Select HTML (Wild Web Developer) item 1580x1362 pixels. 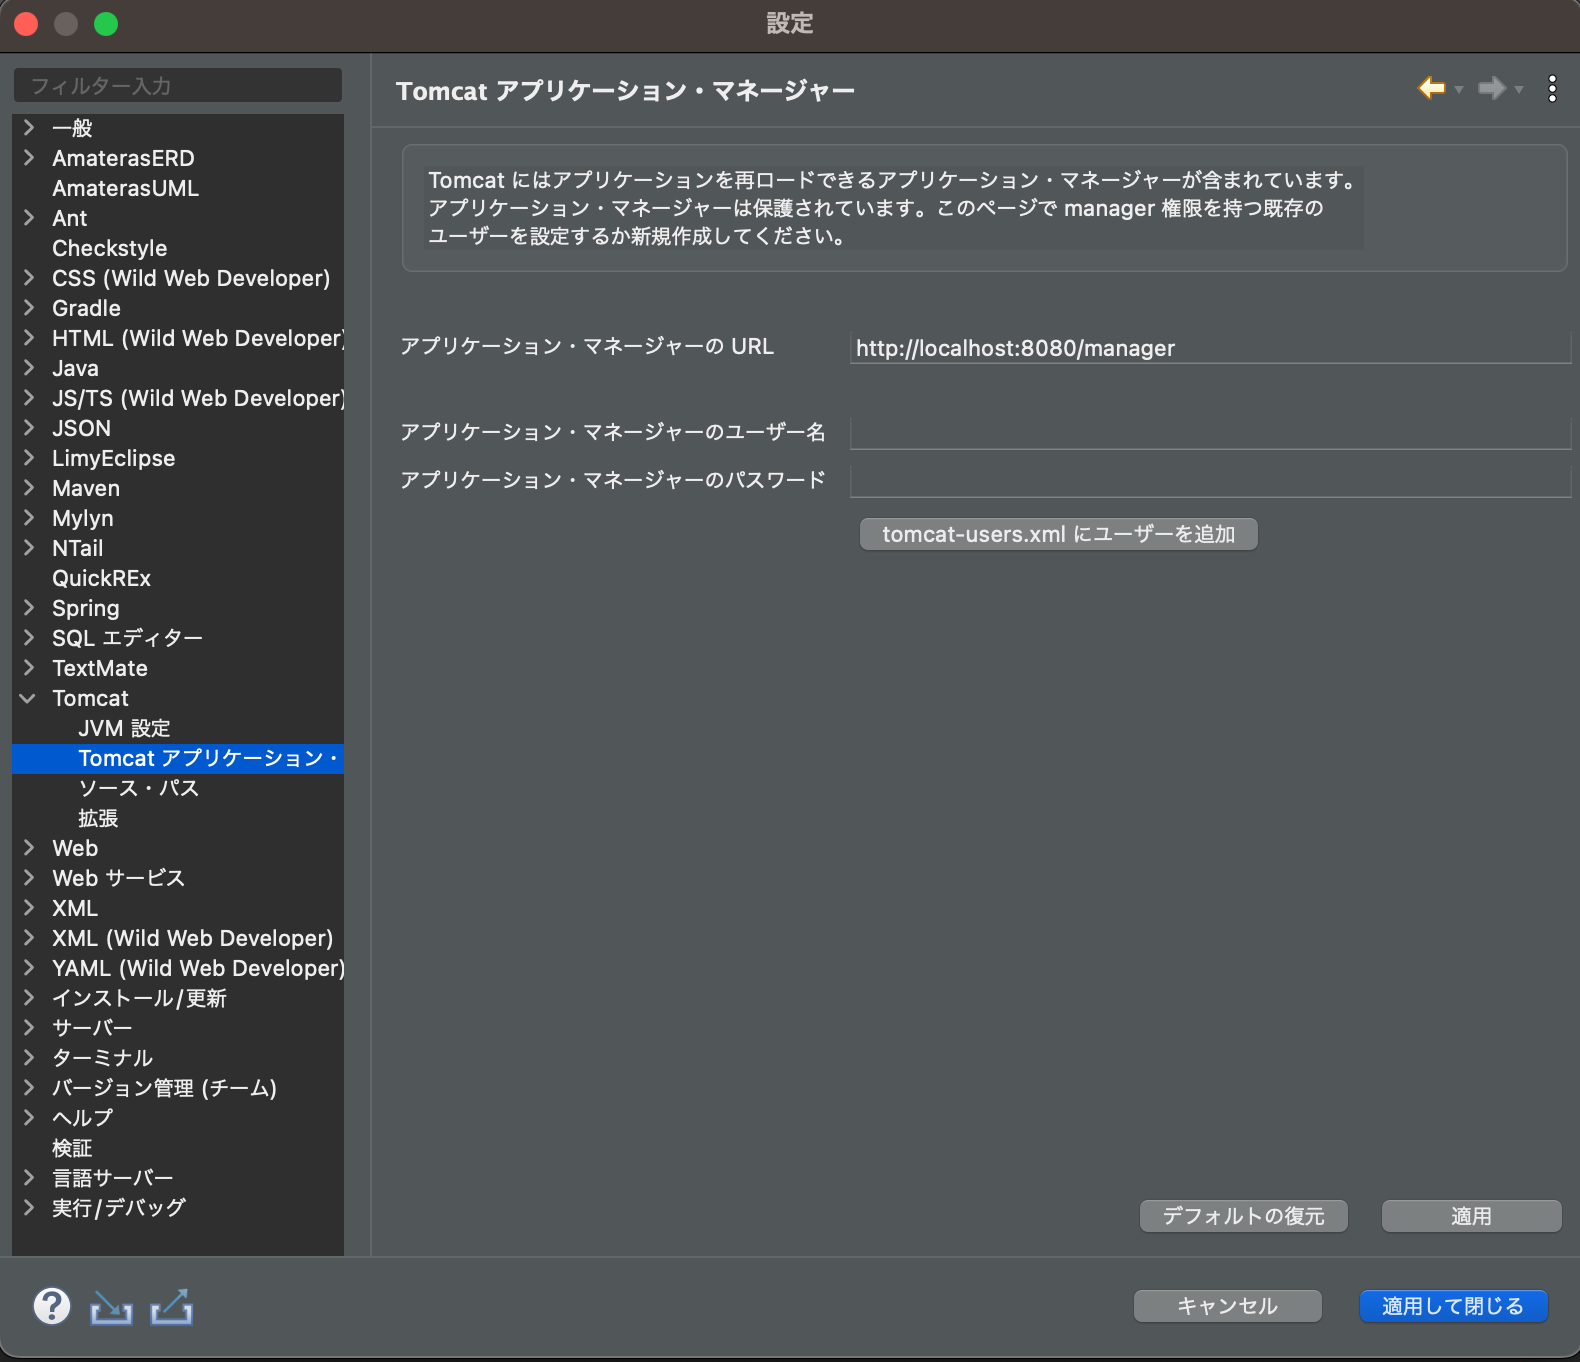click(198, 338)
